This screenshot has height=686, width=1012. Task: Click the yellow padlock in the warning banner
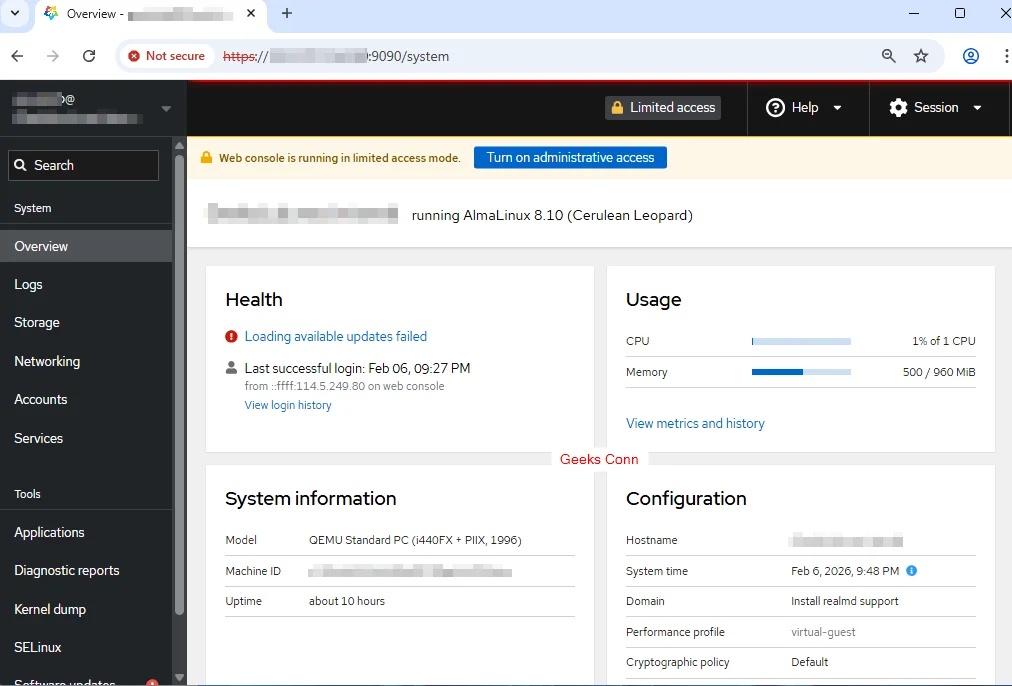click(x=205, y=157)
